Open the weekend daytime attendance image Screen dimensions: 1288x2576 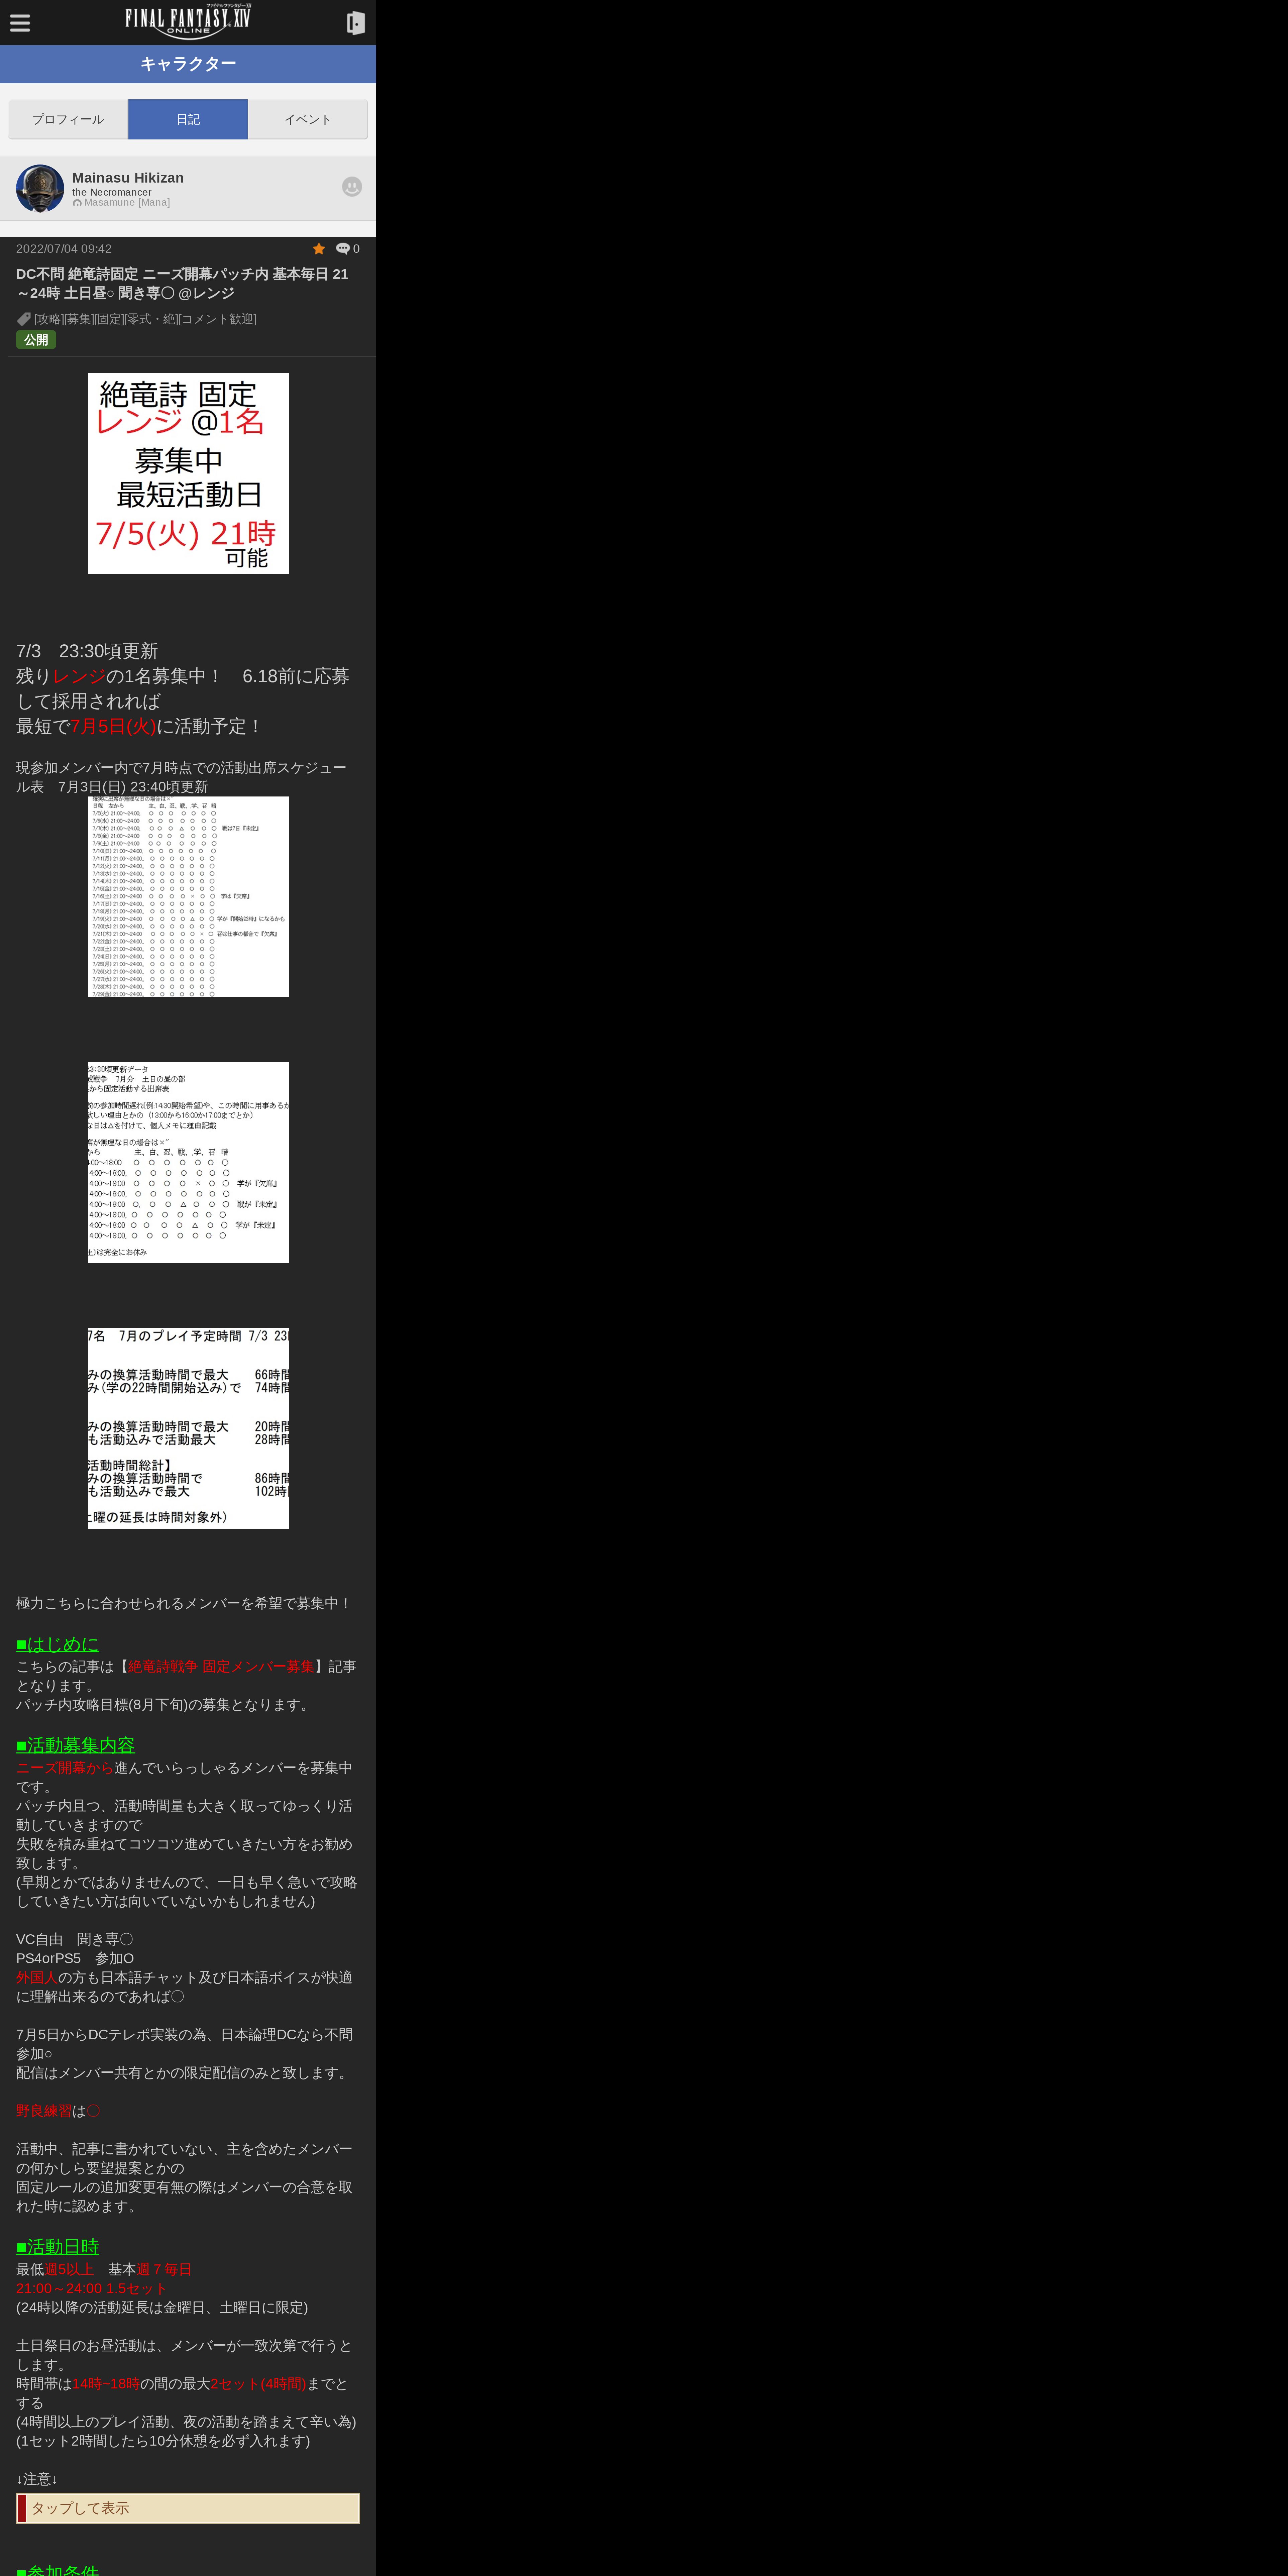pos(188,1162)
